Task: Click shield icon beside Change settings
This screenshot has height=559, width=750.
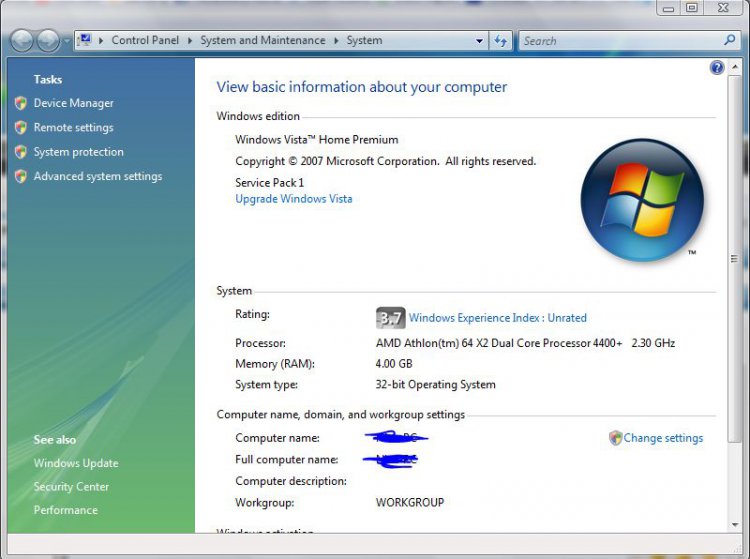Action: pyautogui.click(x=615, y=438)
